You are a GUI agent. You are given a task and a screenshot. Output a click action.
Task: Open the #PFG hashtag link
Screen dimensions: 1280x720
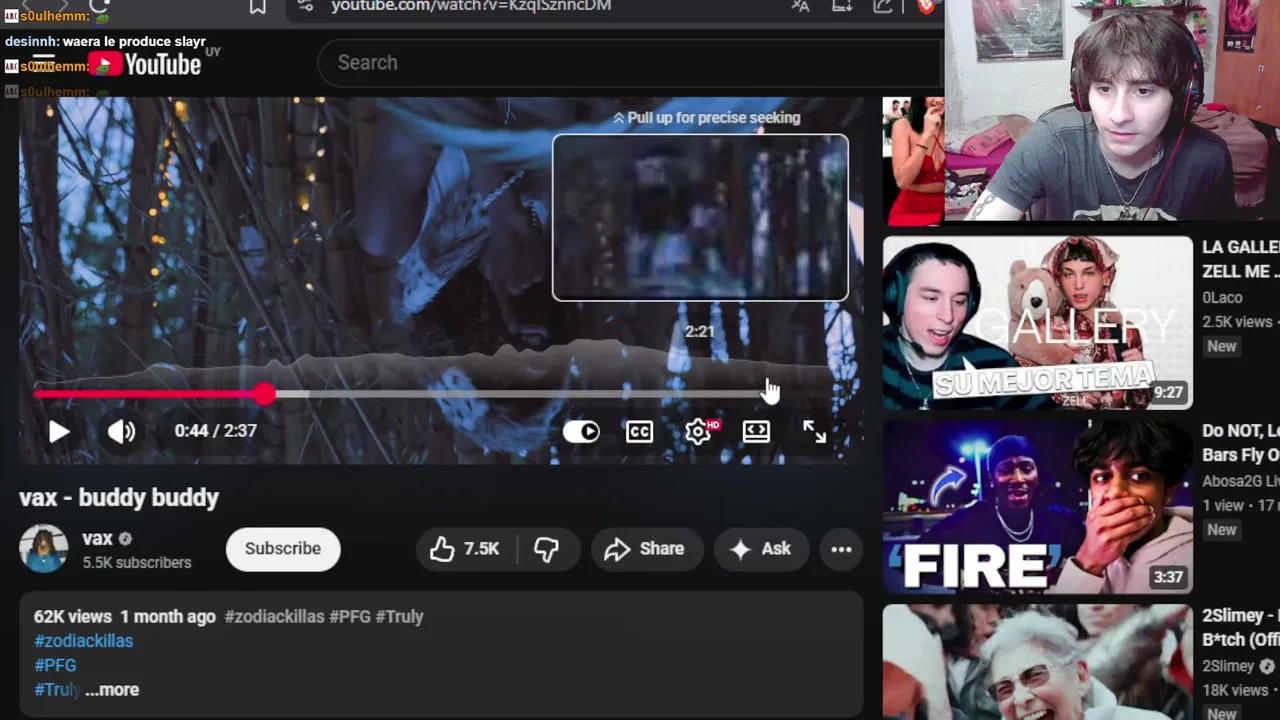coord(55,665)
